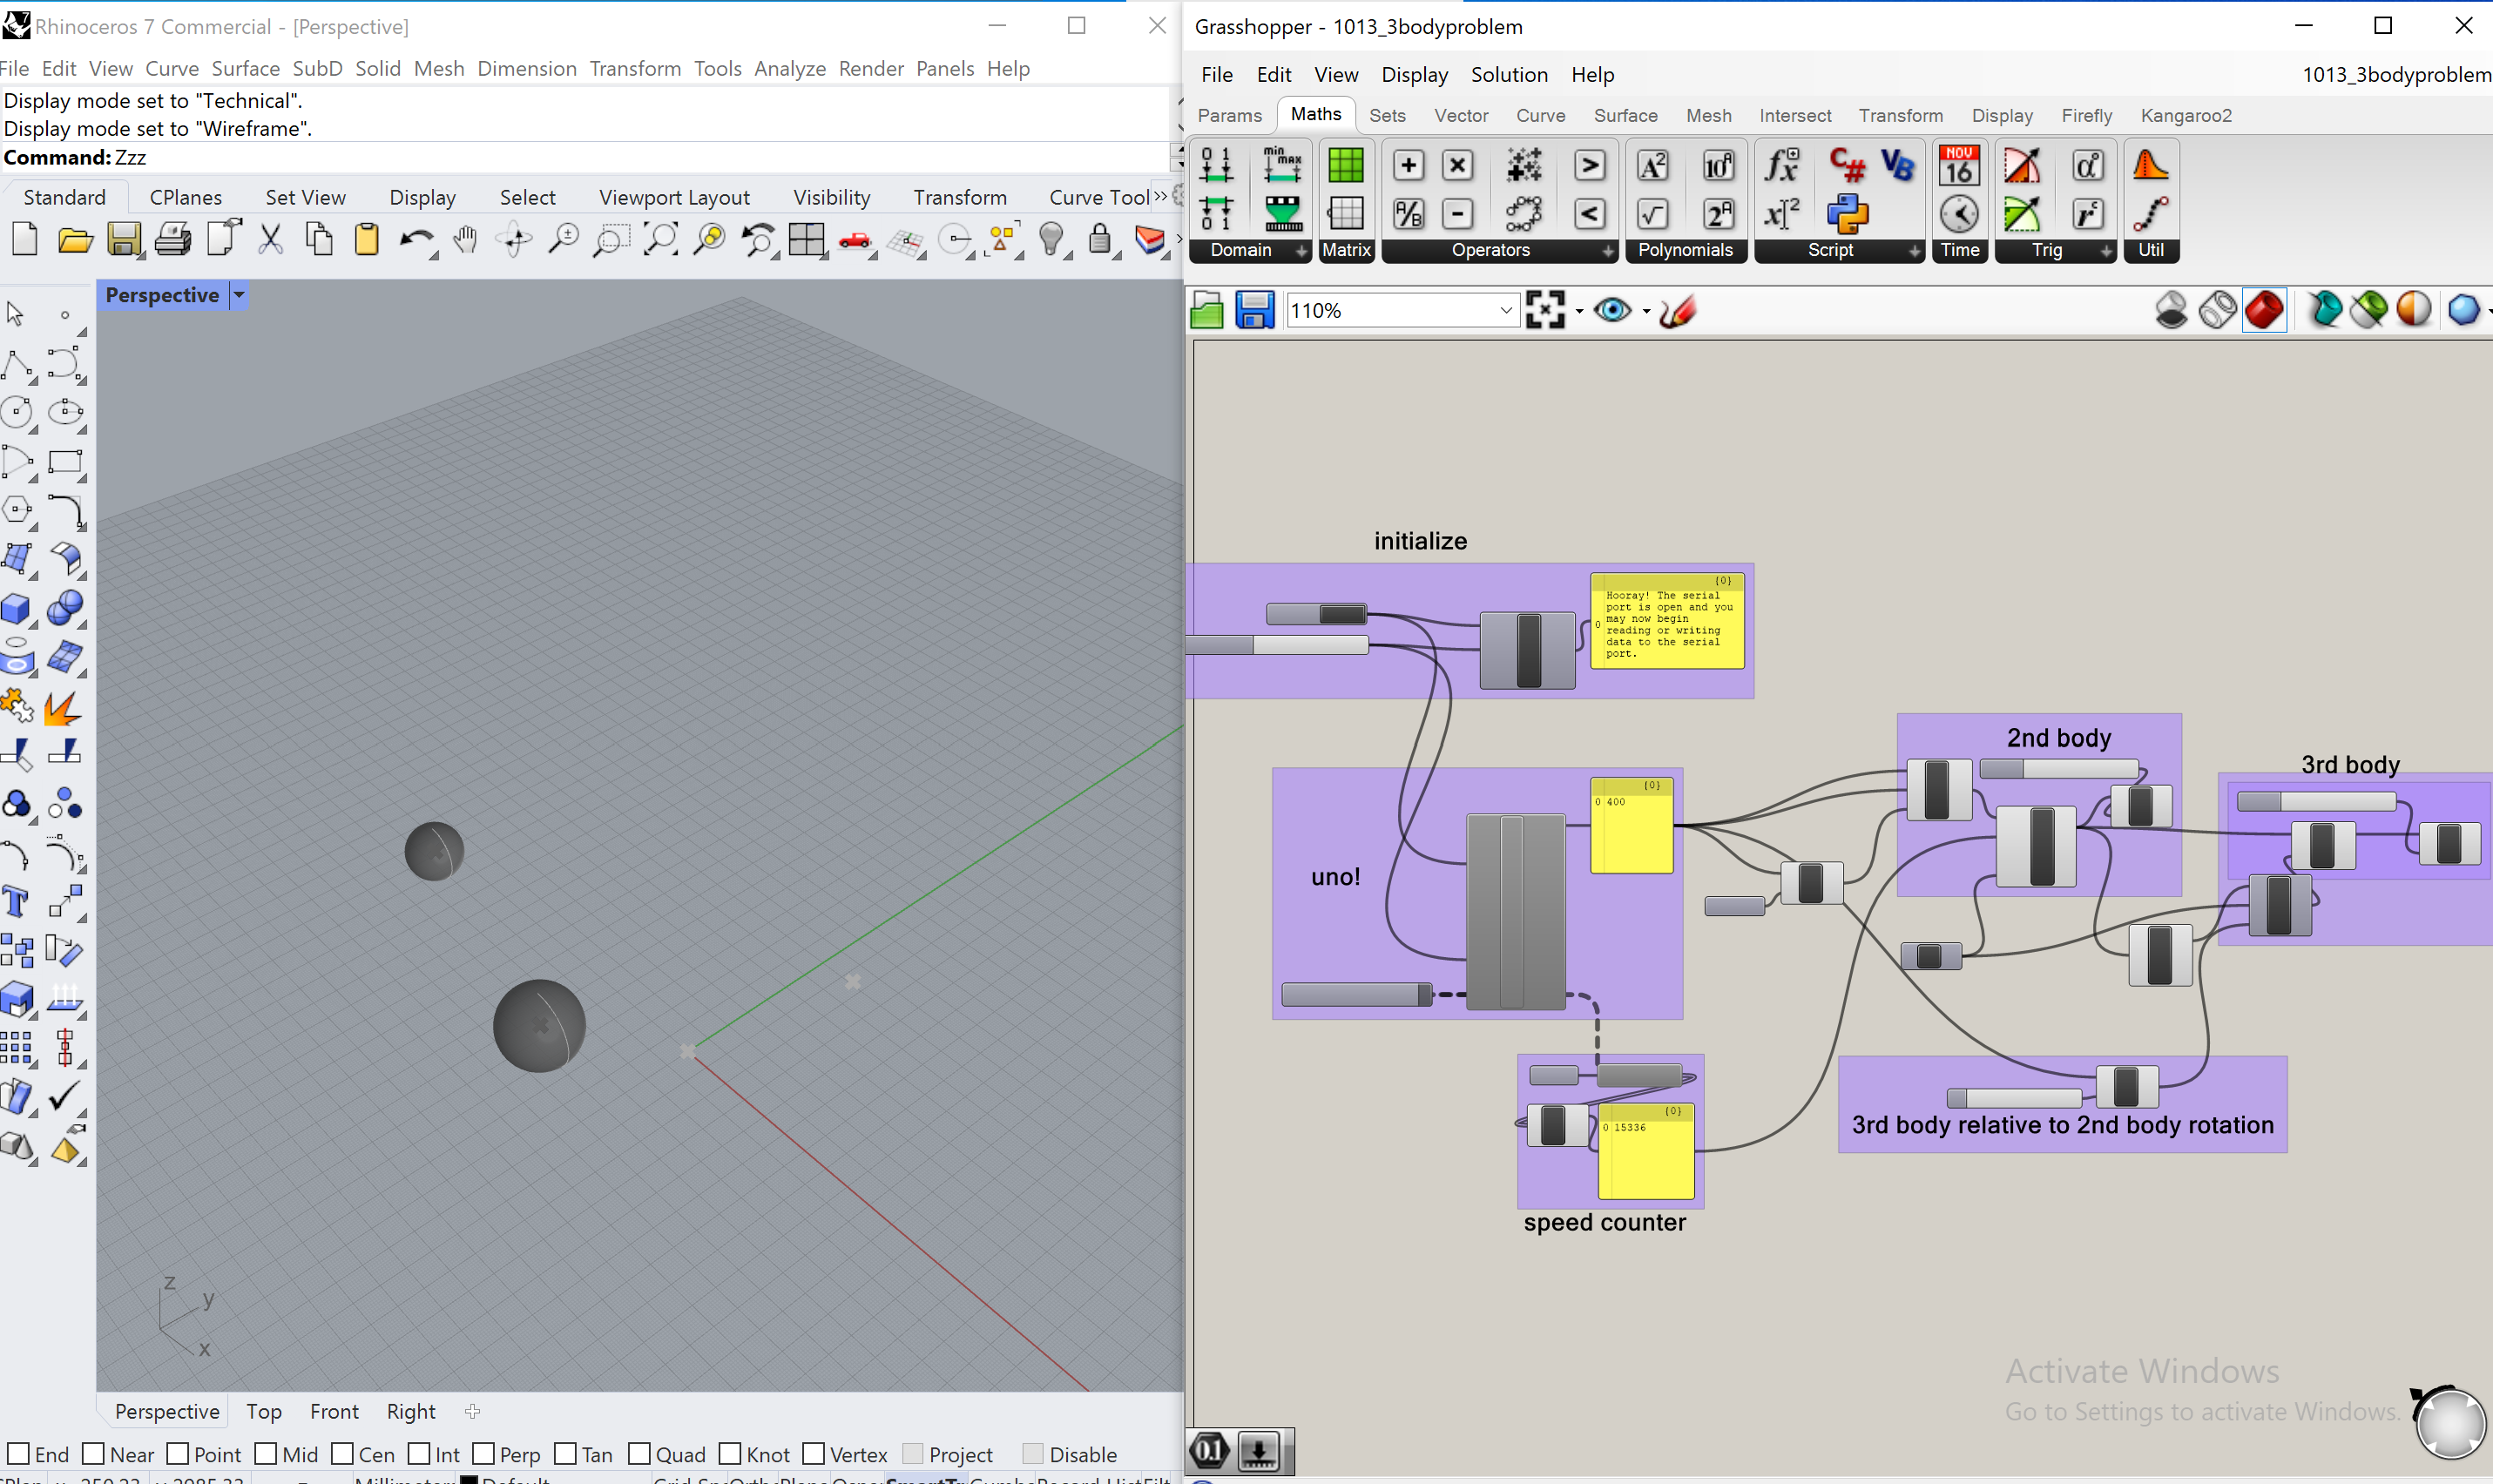Expand the Trig panel in Maths ribbon
Screen dimensions: 2493x1484
[2106, 251]
